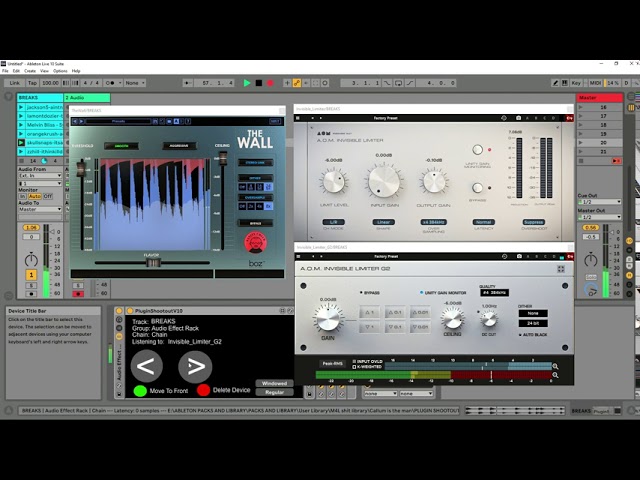Launch the jackson5 clip in BREAKS
Screen dimensions: 640x480
[x=21, y=107]
